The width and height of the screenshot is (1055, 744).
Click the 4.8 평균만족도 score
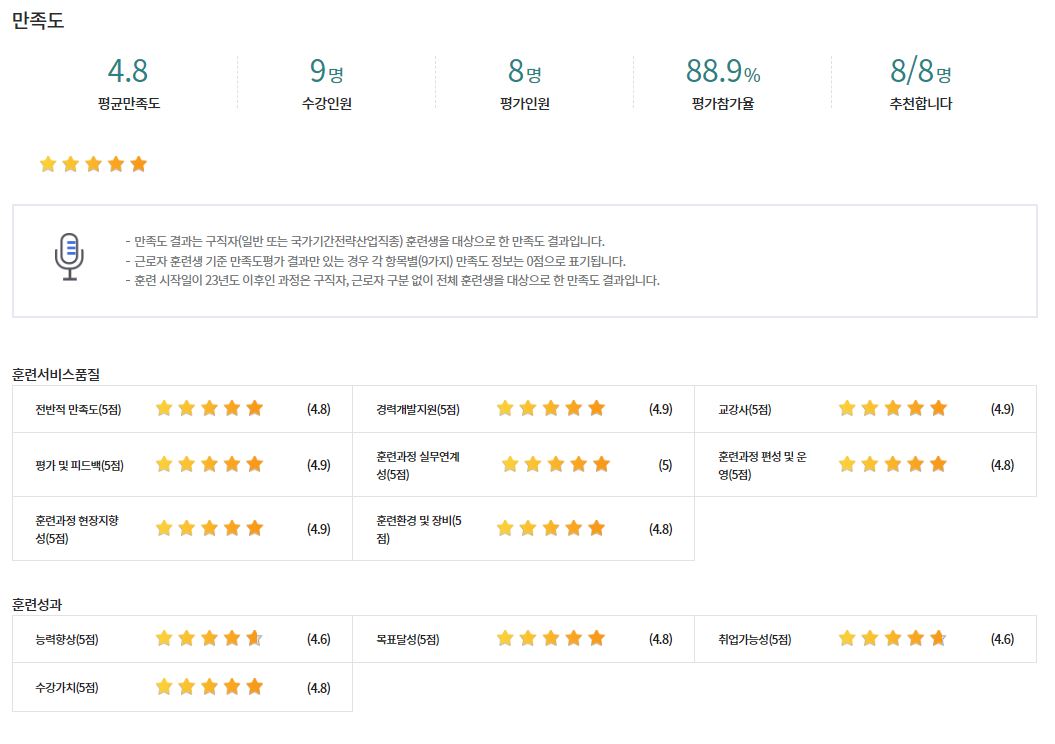tap(128, 71)
